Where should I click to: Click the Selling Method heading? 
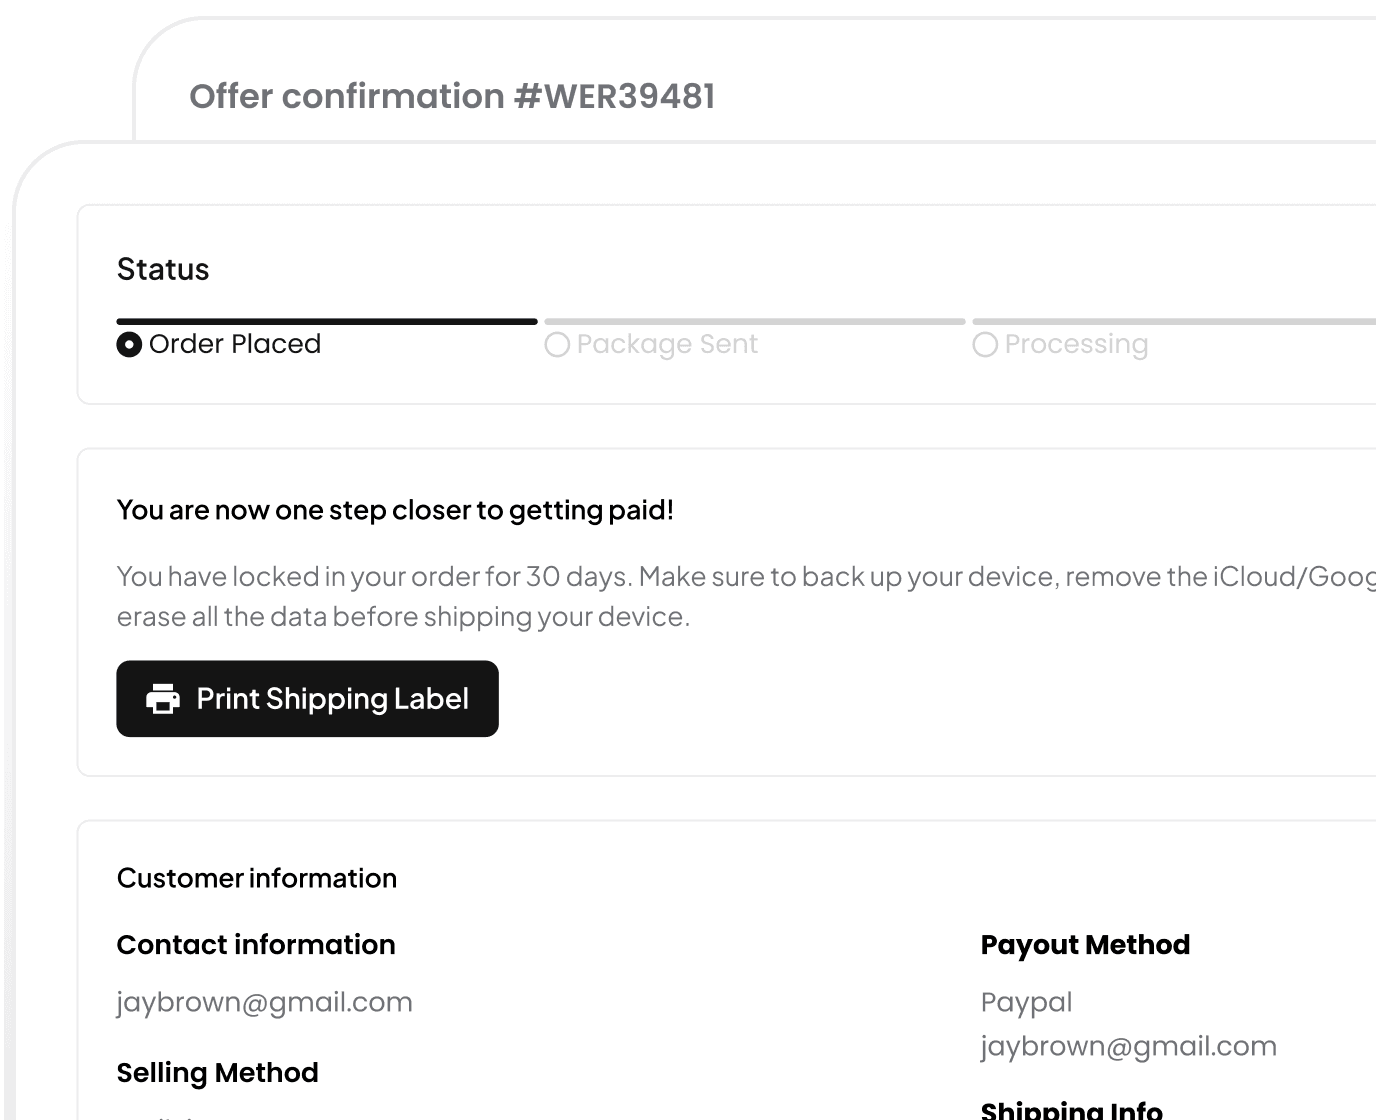(x=217, y=1073)
